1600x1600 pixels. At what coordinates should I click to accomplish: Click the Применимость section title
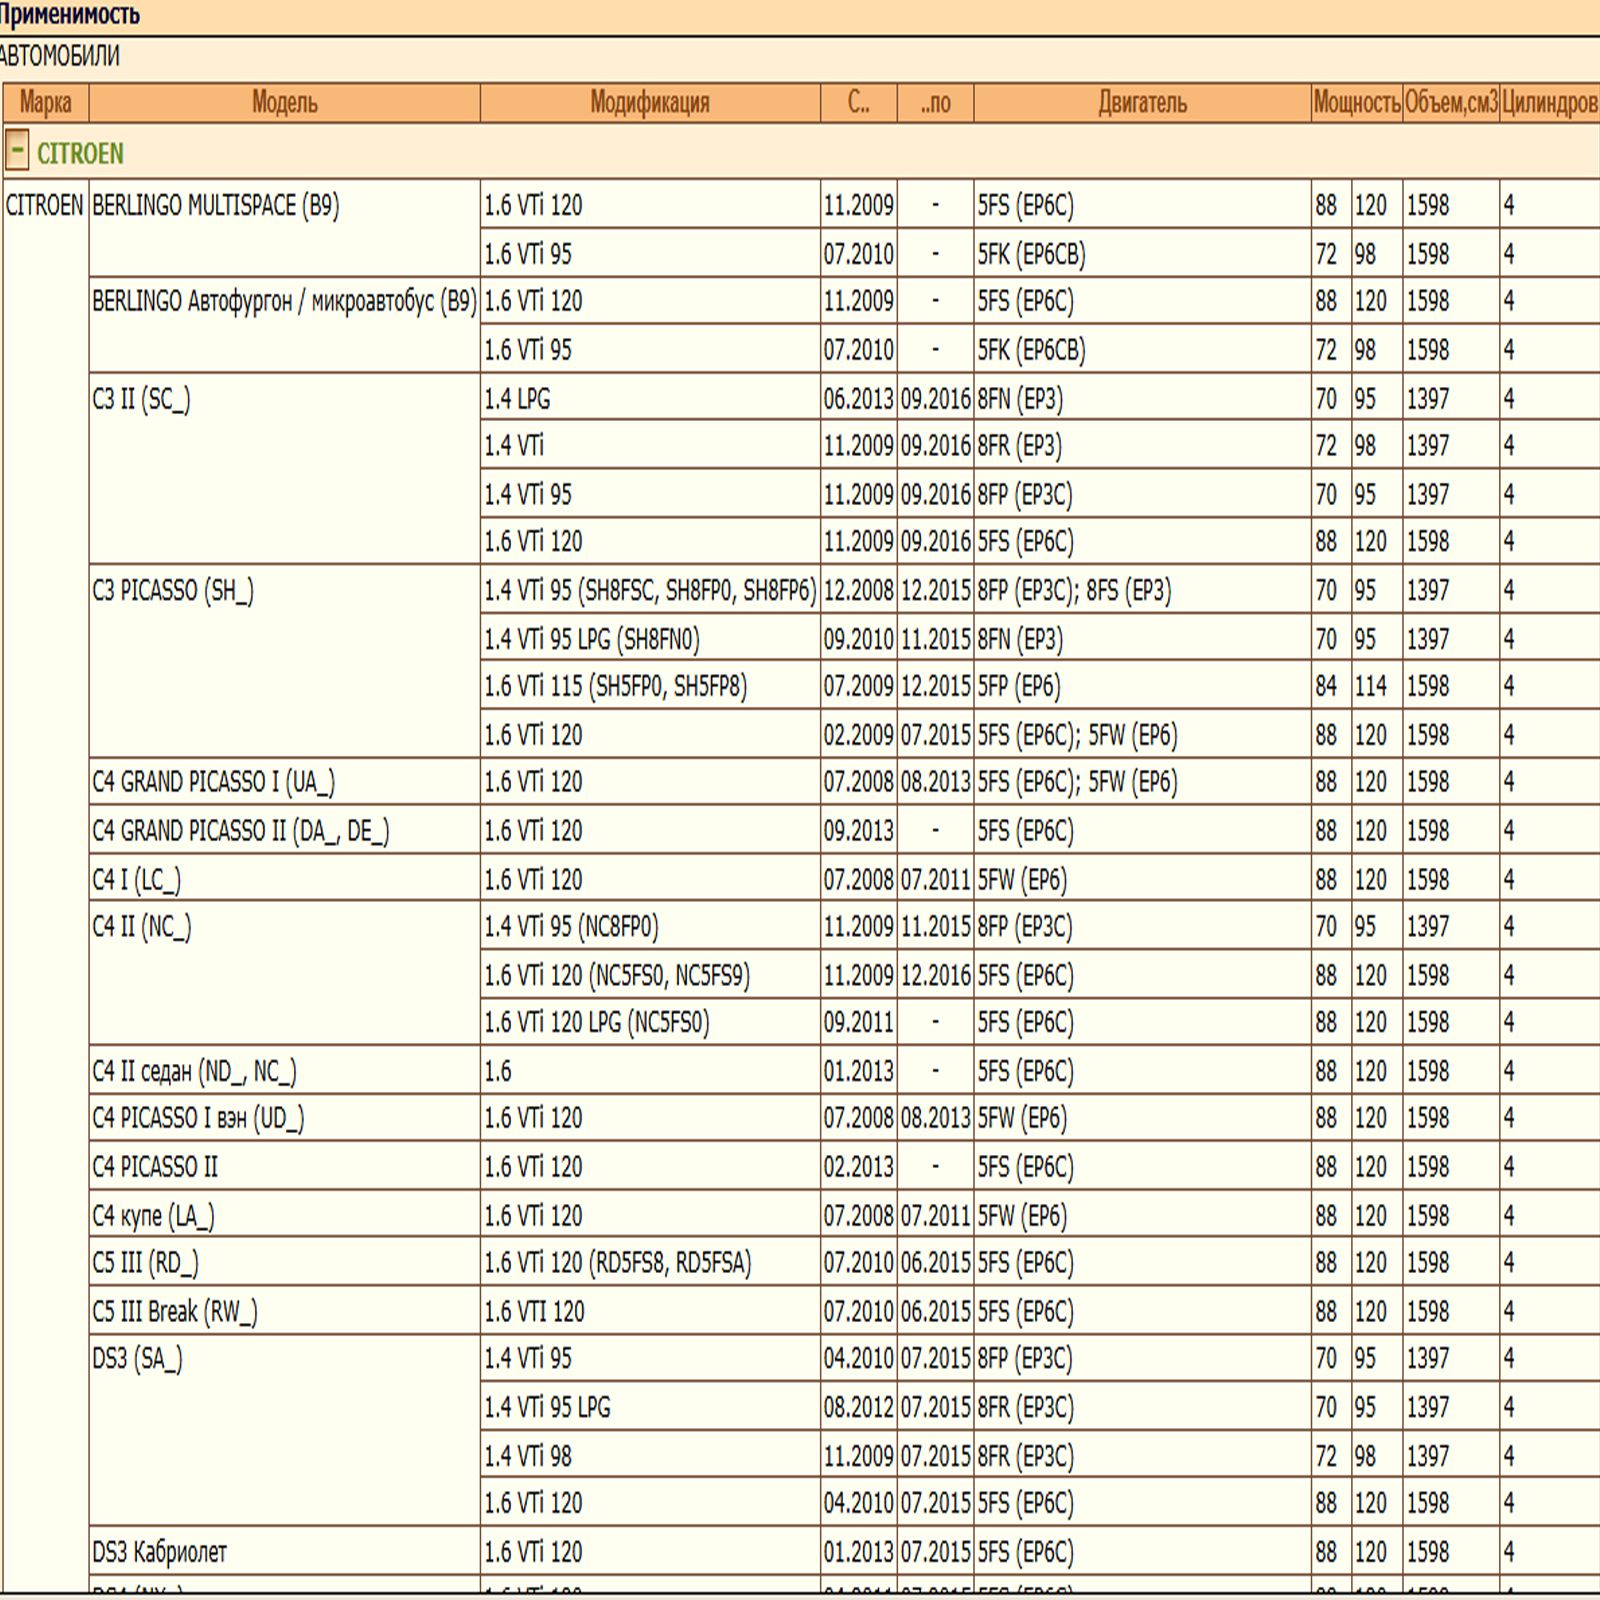pos(70,15)
